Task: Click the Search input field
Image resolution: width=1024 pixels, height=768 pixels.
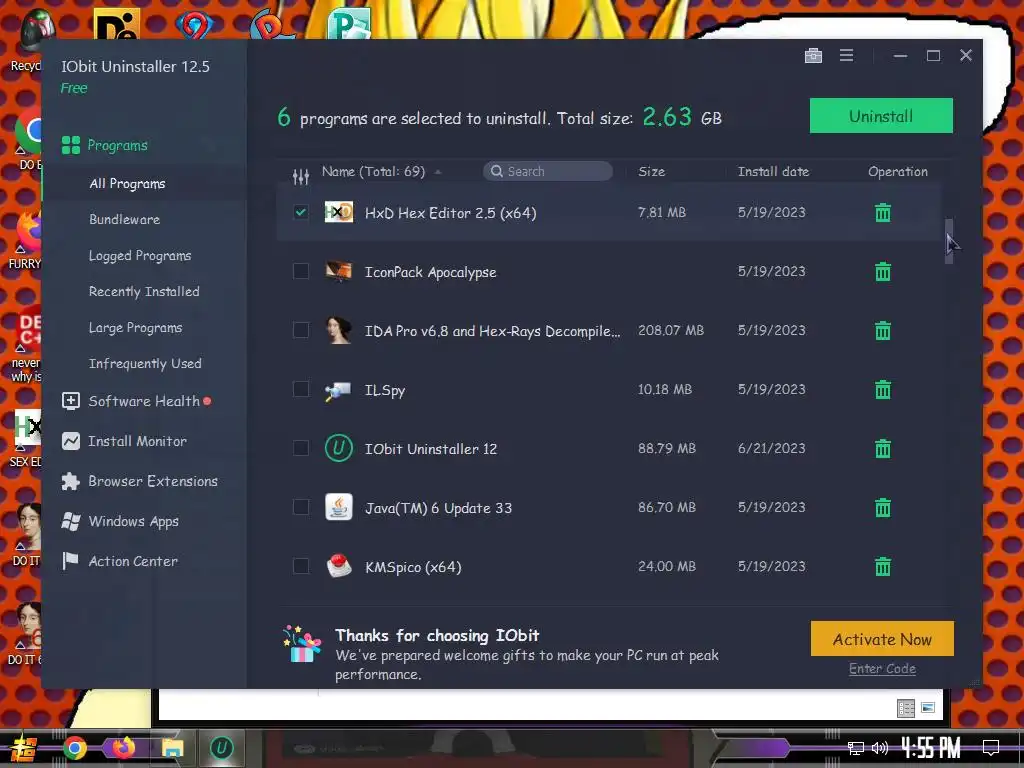Action: pos(548,171)
